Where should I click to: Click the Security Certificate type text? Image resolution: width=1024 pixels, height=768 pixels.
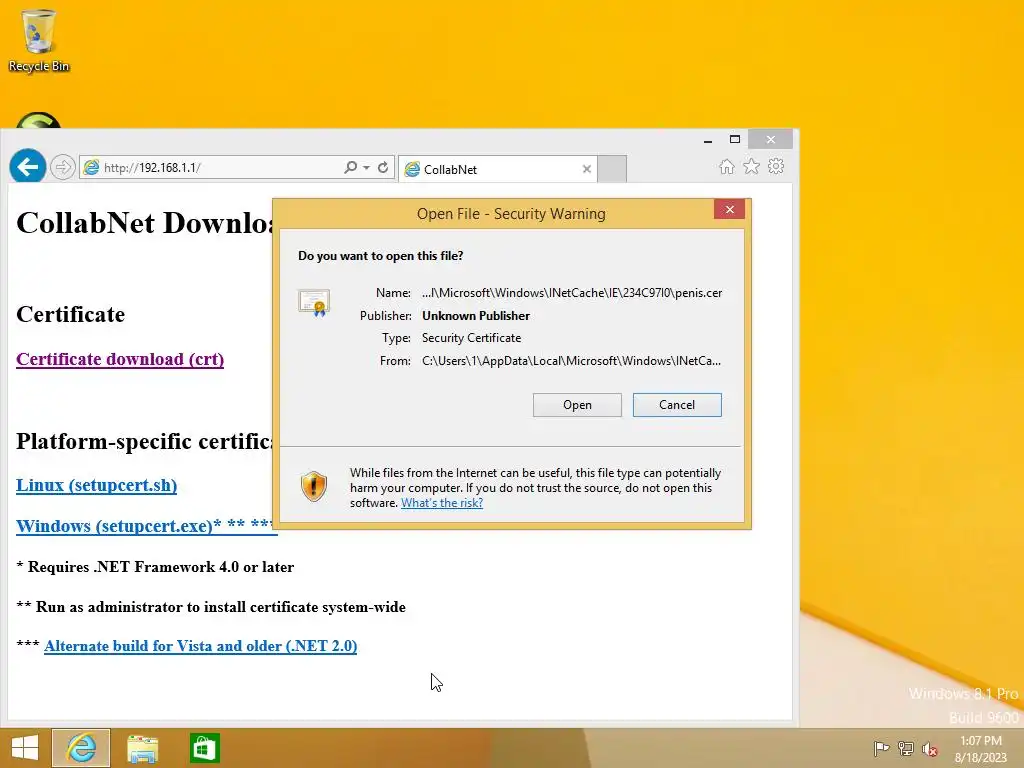point(472,338)
